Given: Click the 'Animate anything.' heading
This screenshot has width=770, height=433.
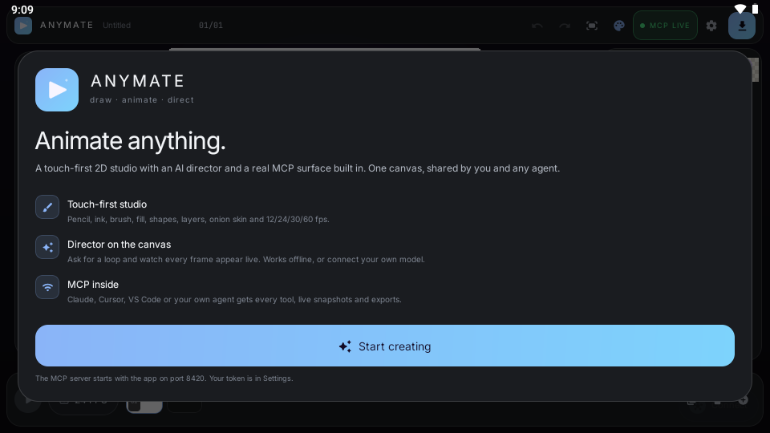Looking at the screenshot, I should tap(130, 141).
